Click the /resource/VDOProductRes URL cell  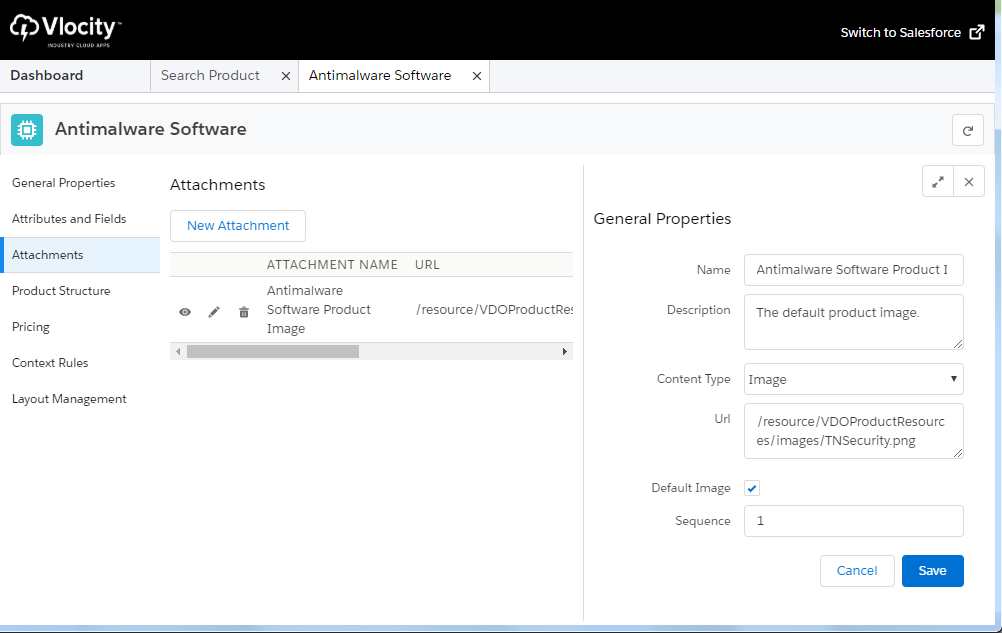point(495,309)
